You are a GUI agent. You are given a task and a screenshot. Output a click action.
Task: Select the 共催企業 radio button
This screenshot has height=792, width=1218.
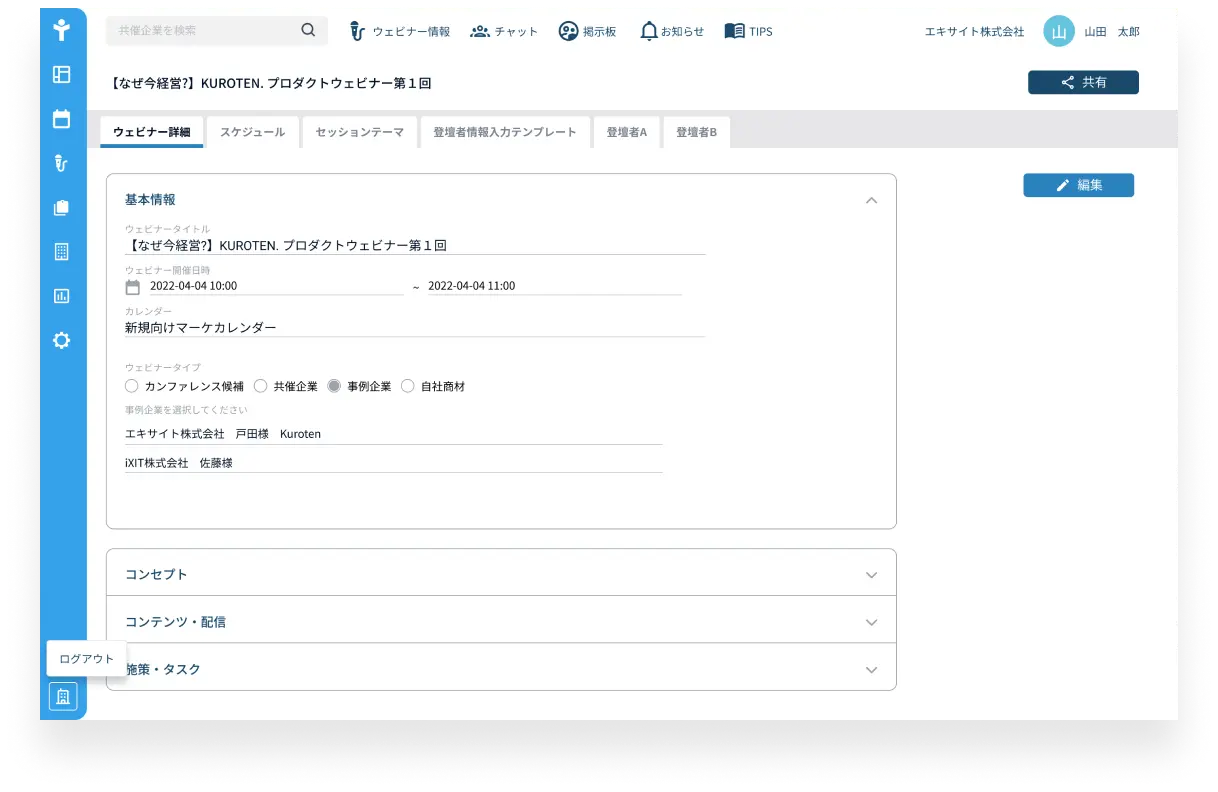pos(261,386)
